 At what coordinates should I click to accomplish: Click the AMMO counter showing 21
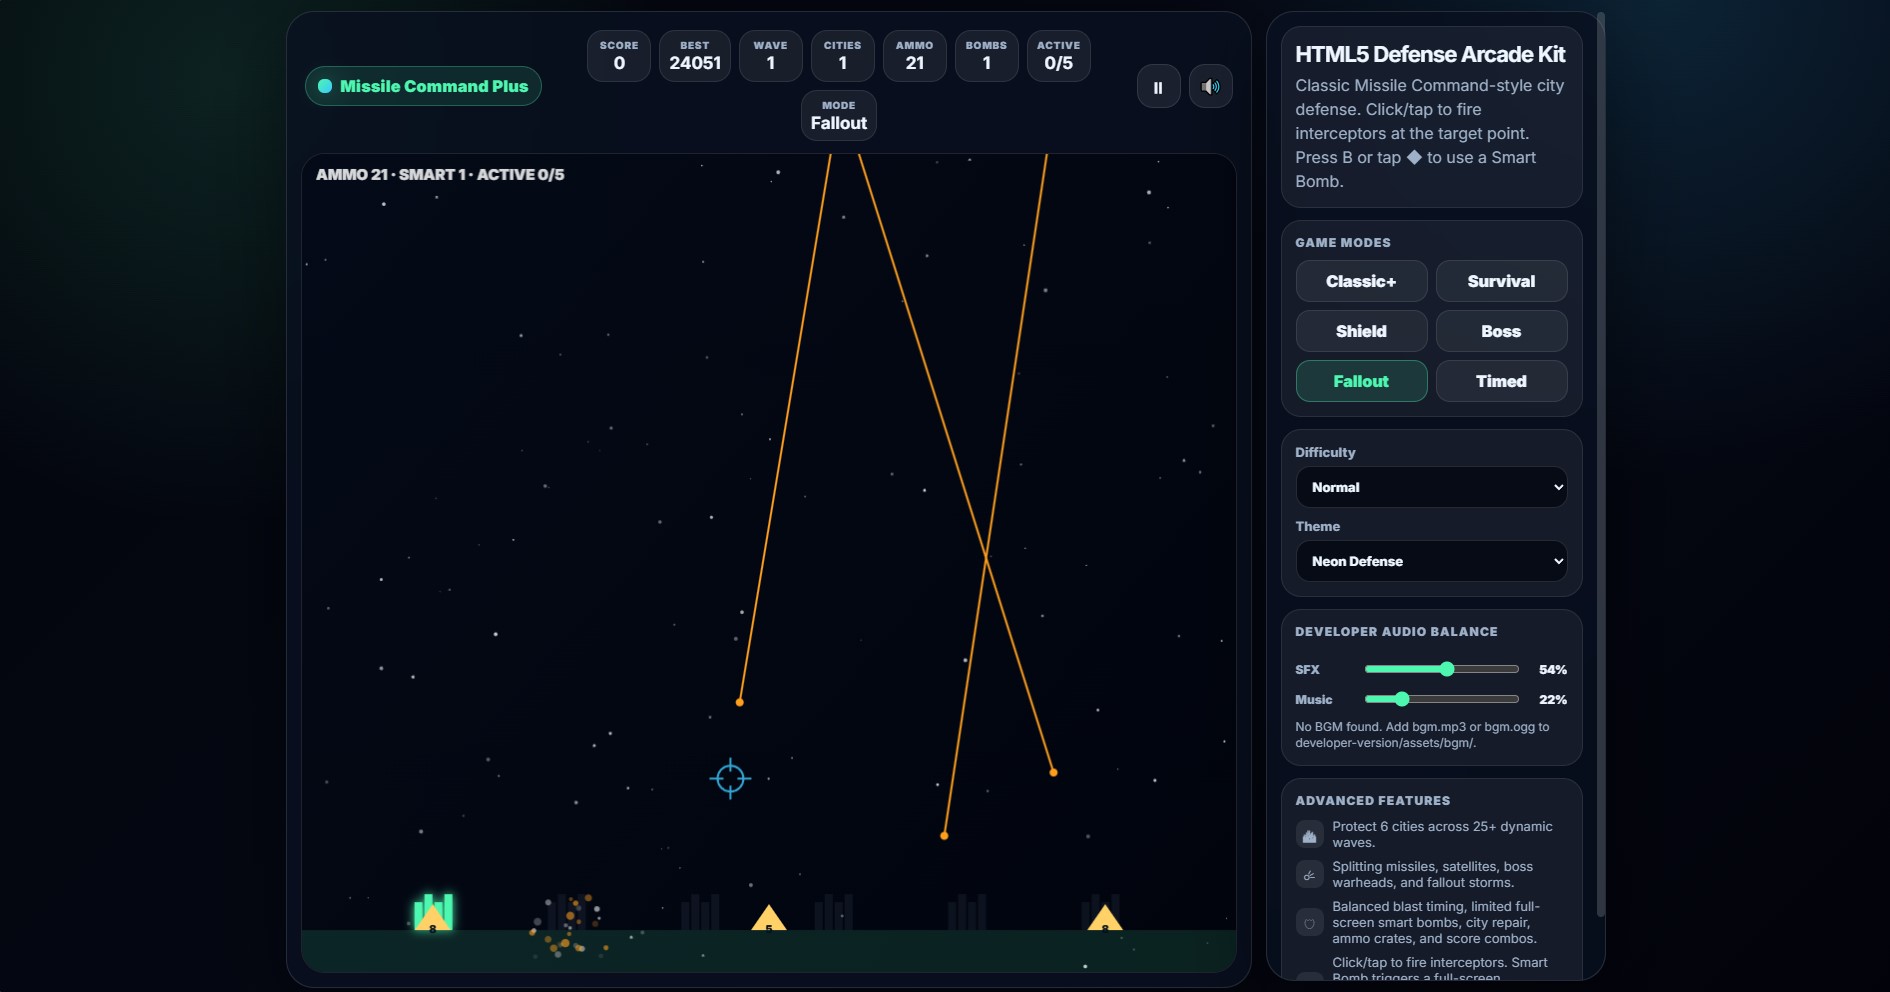click(x=914, y=56)
